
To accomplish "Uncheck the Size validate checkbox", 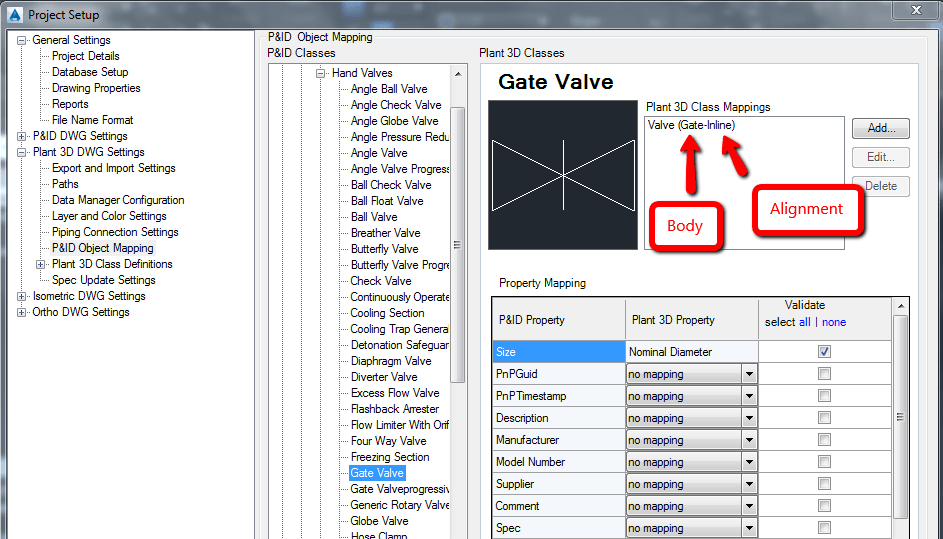I will click(x=824, y=352).
